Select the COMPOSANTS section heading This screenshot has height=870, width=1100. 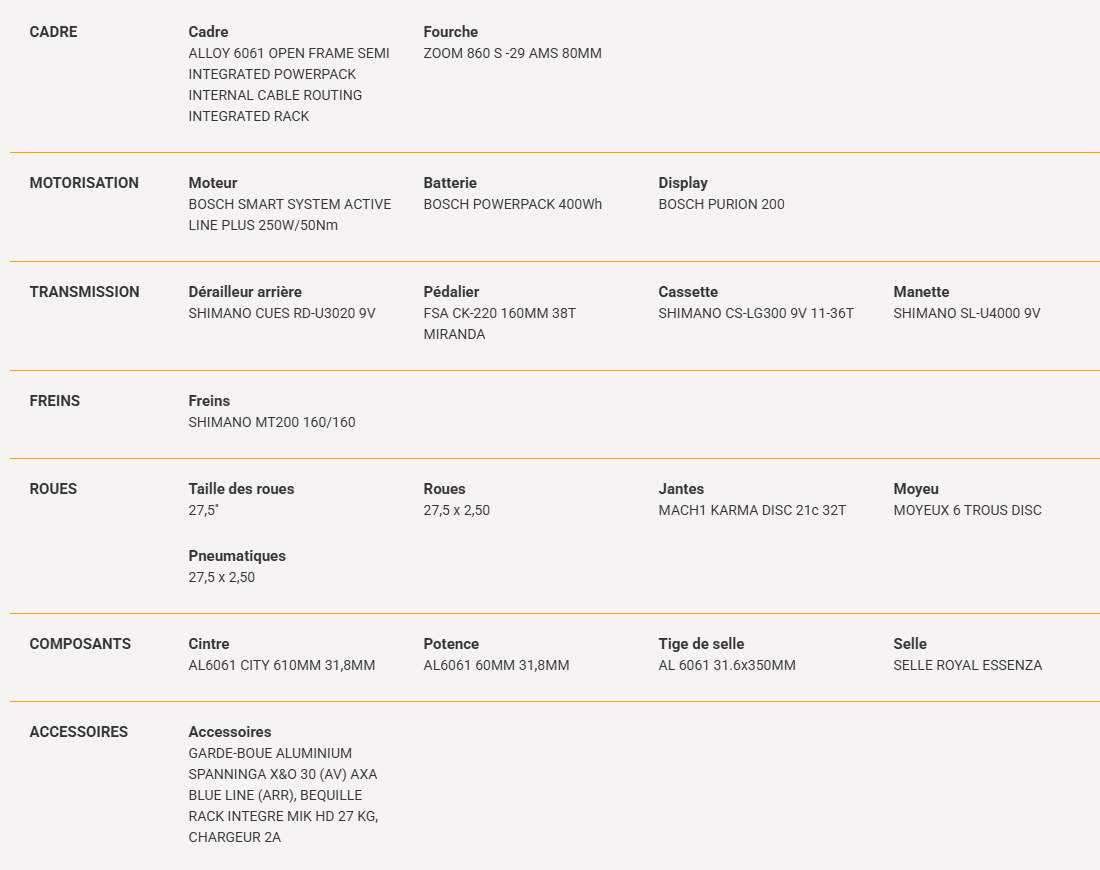coord(80,644)
